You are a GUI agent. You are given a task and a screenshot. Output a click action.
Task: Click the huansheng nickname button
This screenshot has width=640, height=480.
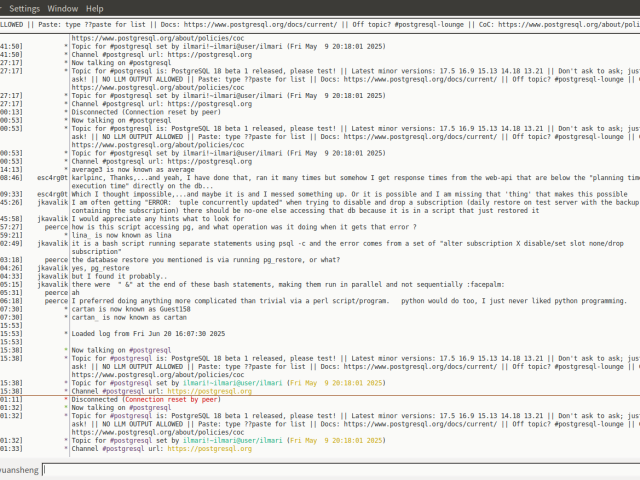click(19, 468)
